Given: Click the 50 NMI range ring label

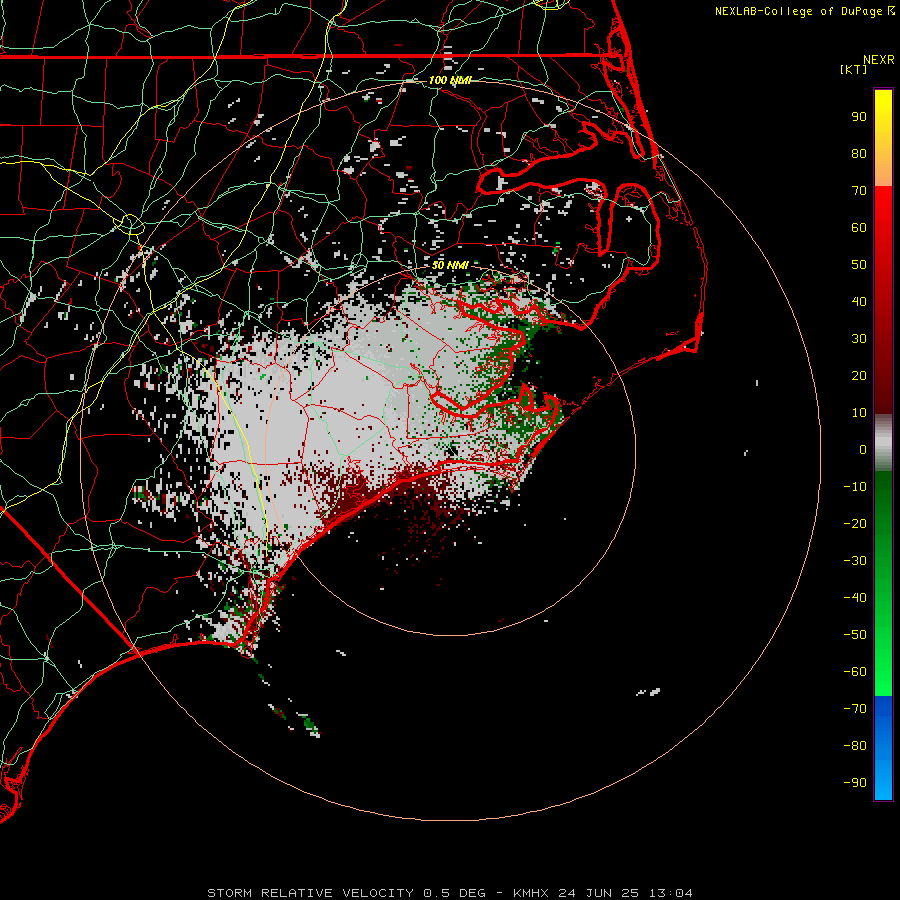Looking at the screenshot, I should coord(450,265).
